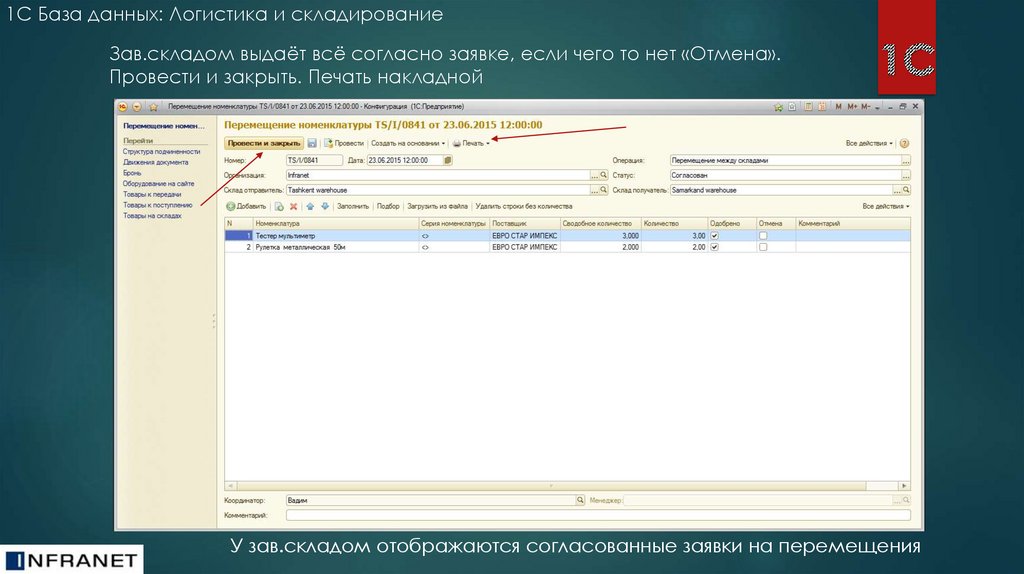Click the M- button in title bar
Viewport: 1024px width, 574px height.
[865, 106]
